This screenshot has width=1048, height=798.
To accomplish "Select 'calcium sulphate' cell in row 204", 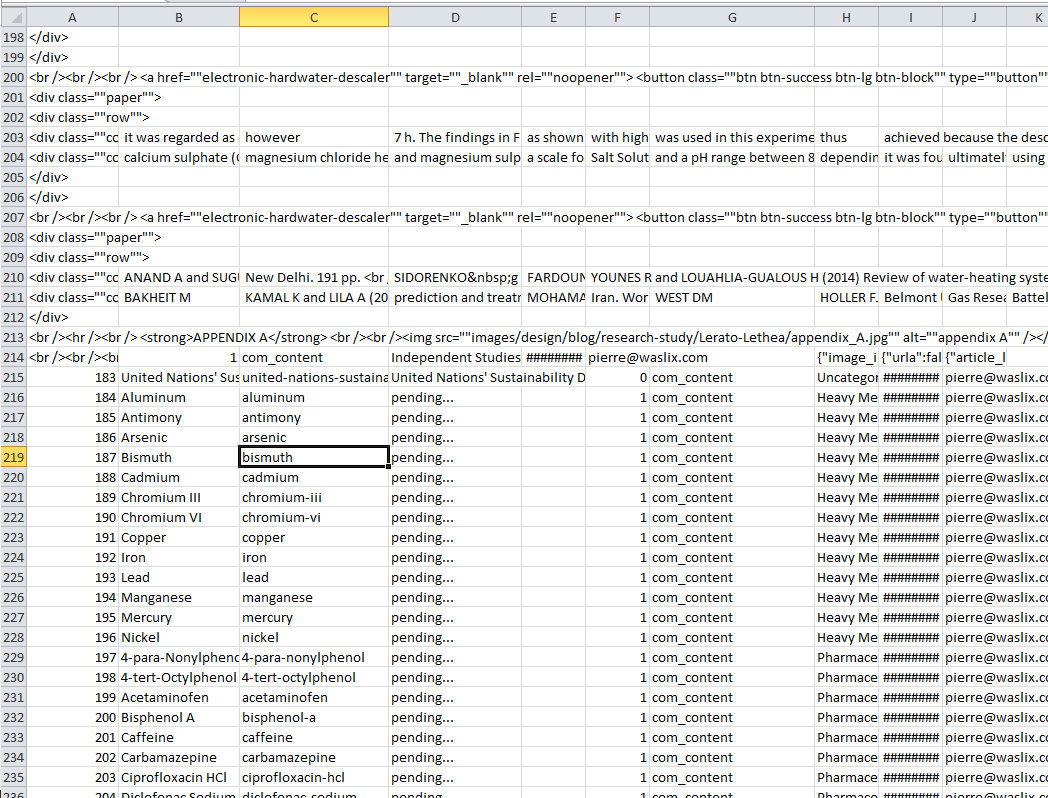I will pos(179,157).
